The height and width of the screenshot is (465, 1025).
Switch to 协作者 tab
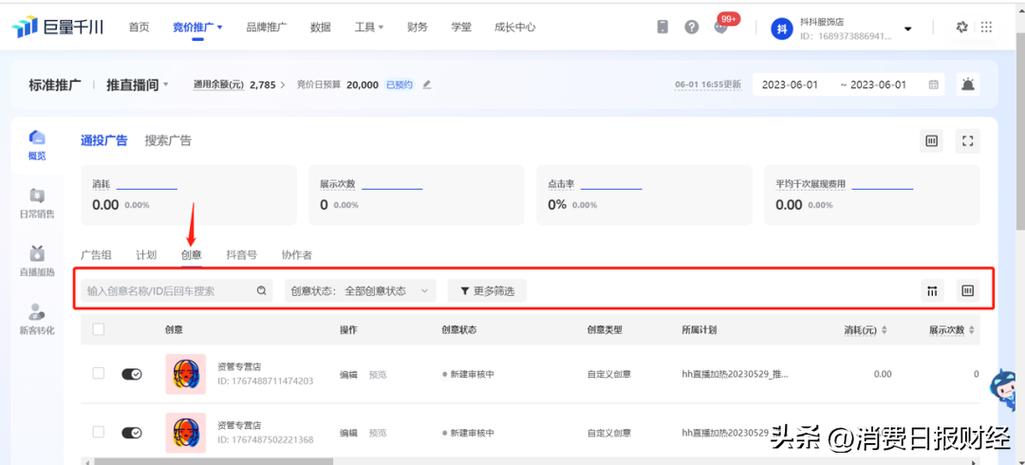(x=297, y=255)
